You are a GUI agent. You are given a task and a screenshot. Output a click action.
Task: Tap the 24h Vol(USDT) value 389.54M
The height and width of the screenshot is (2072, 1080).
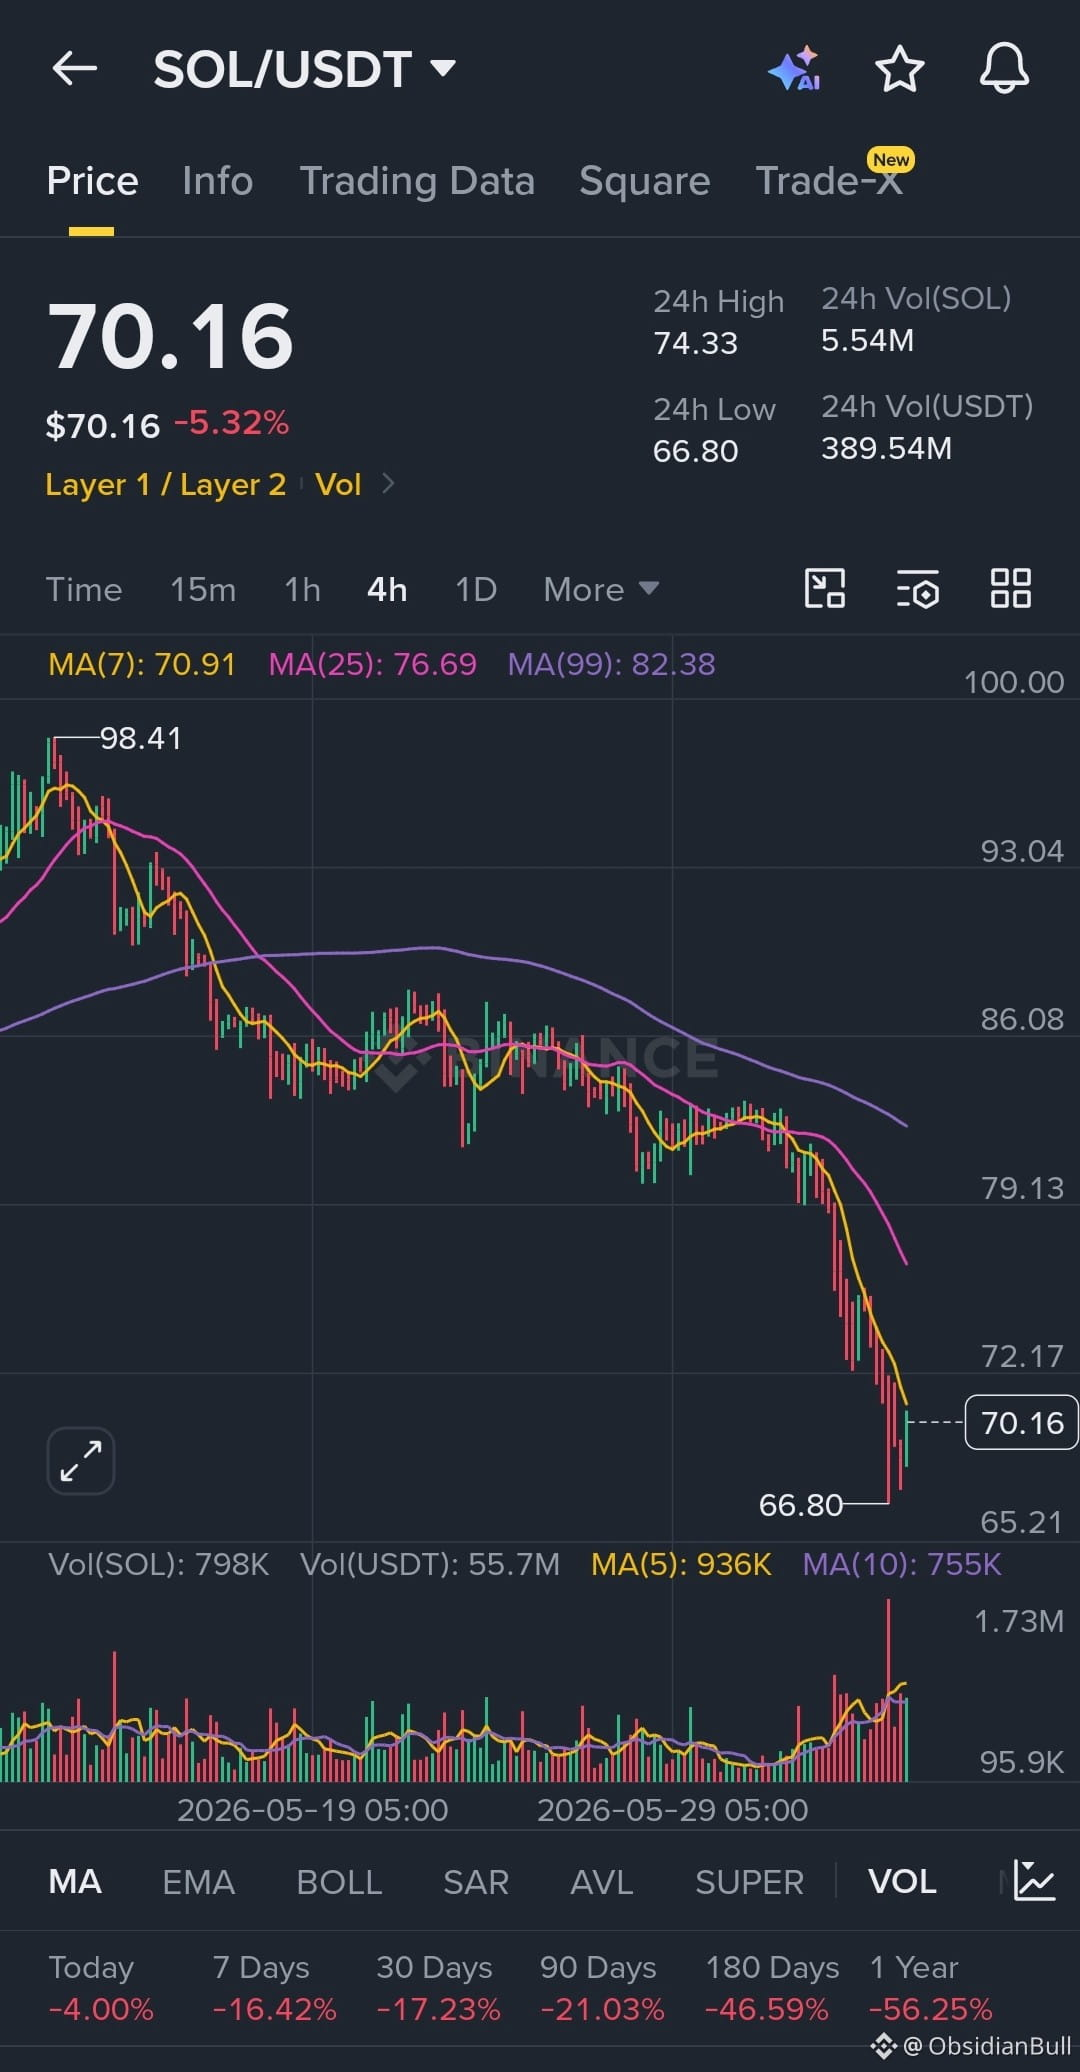(886, 448)
